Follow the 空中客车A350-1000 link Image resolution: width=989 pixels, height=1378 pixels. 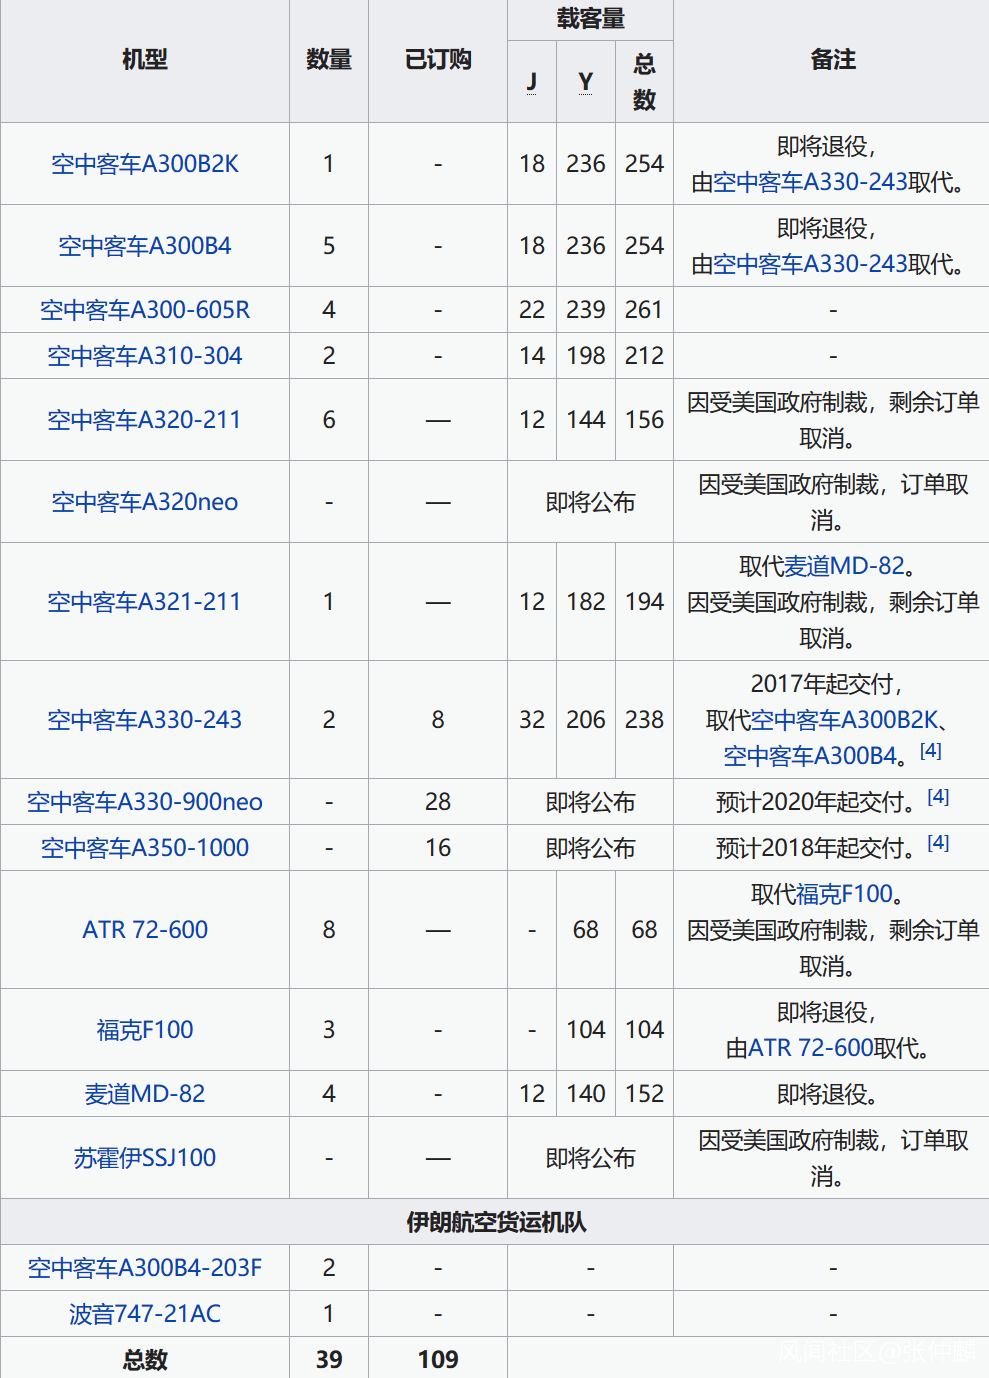[x=145, y=848]
